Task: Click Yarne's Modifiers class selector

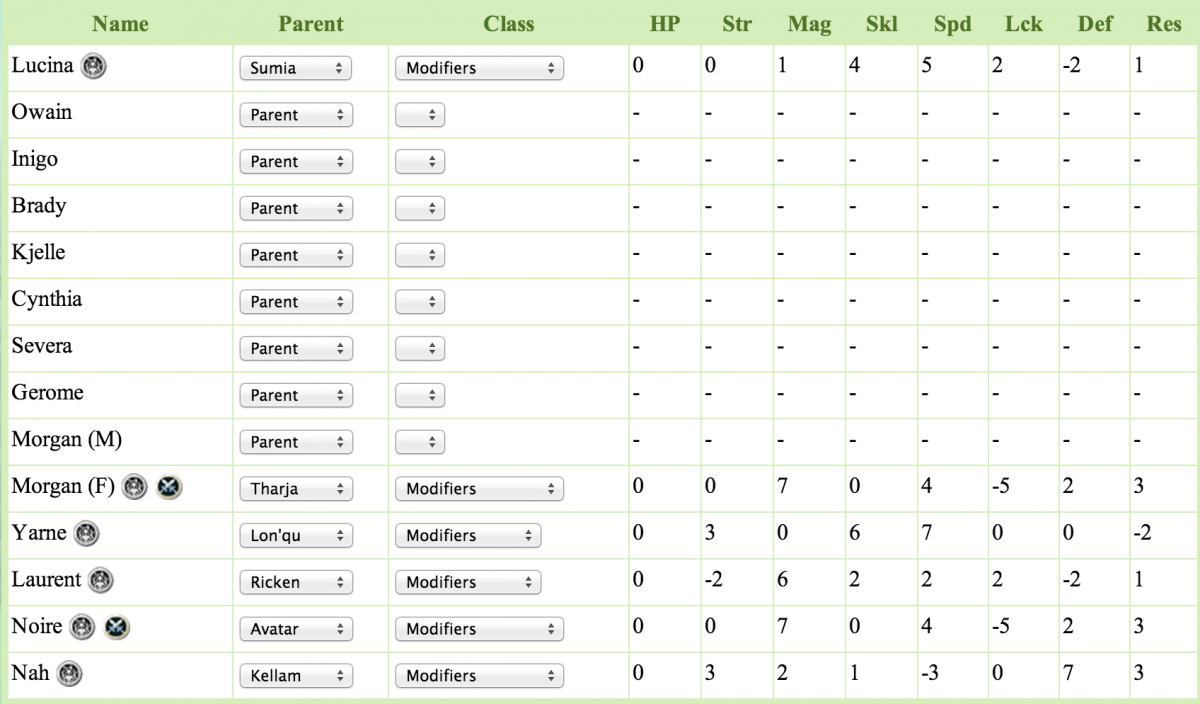Action: tap(468, 535)
